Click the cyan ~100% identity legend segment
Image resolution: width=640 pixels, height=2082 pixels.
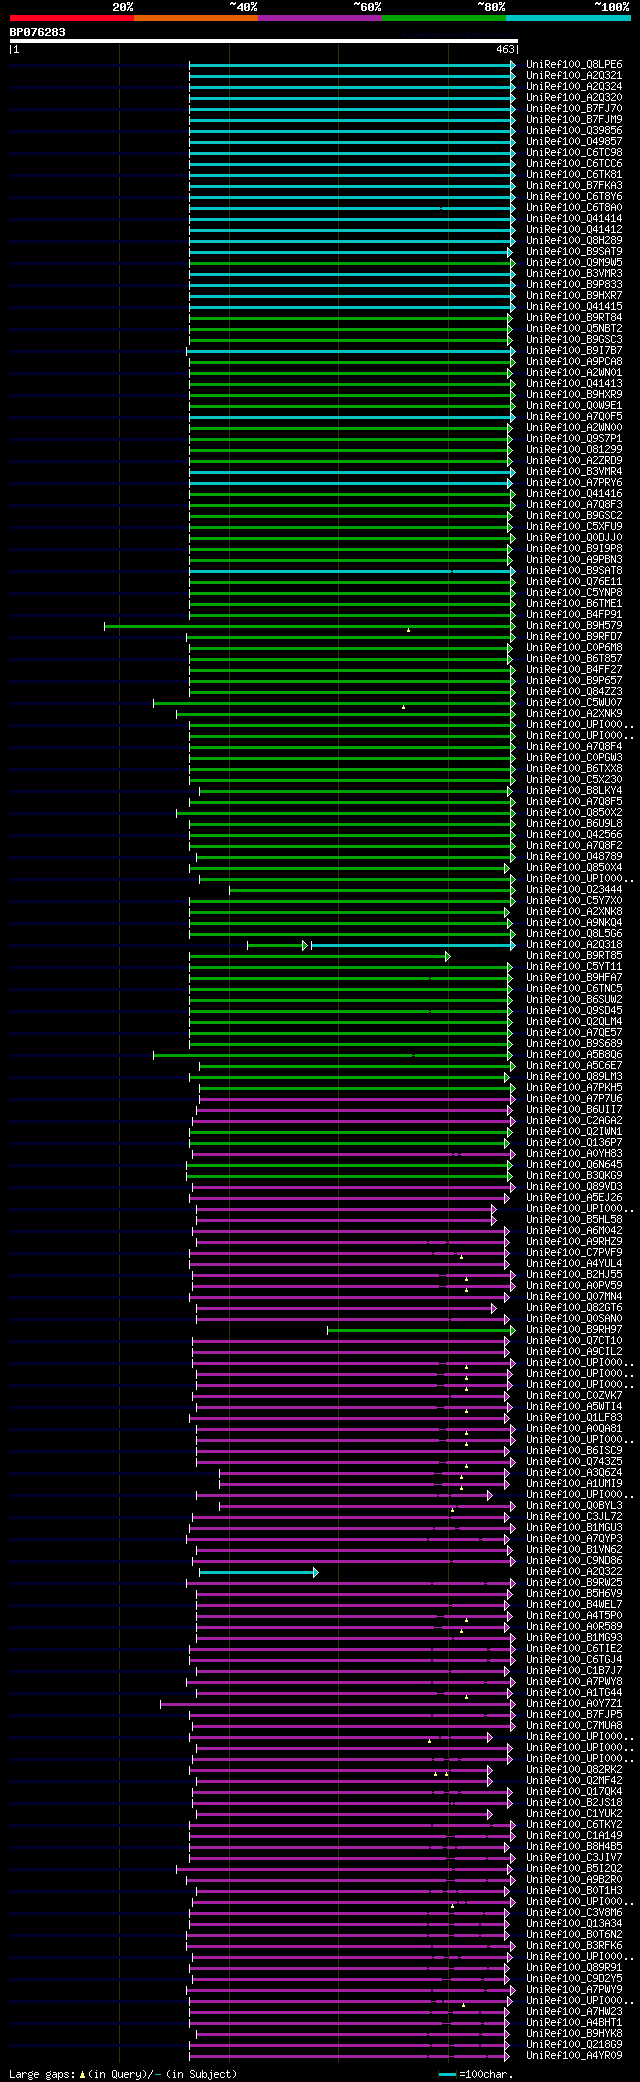(568, 18)
